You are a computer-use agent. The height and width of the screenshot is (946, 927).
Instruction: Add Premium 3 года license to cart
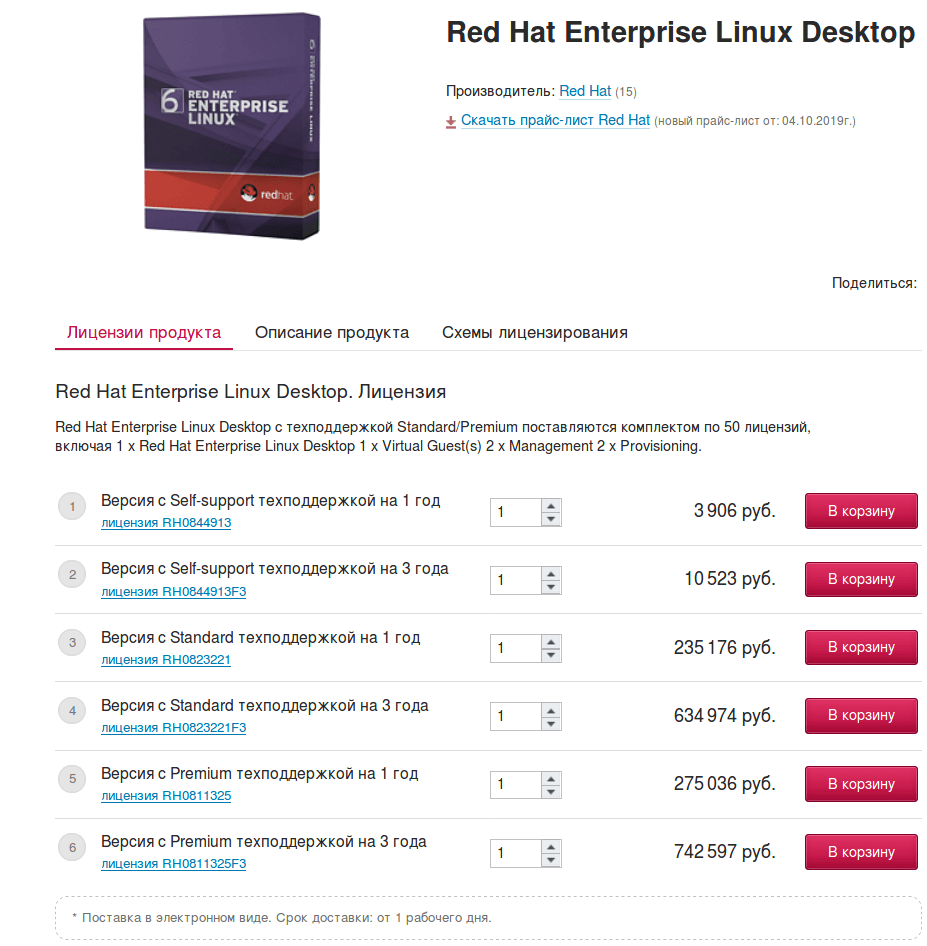pyautogui.click(x=861, y=852)
